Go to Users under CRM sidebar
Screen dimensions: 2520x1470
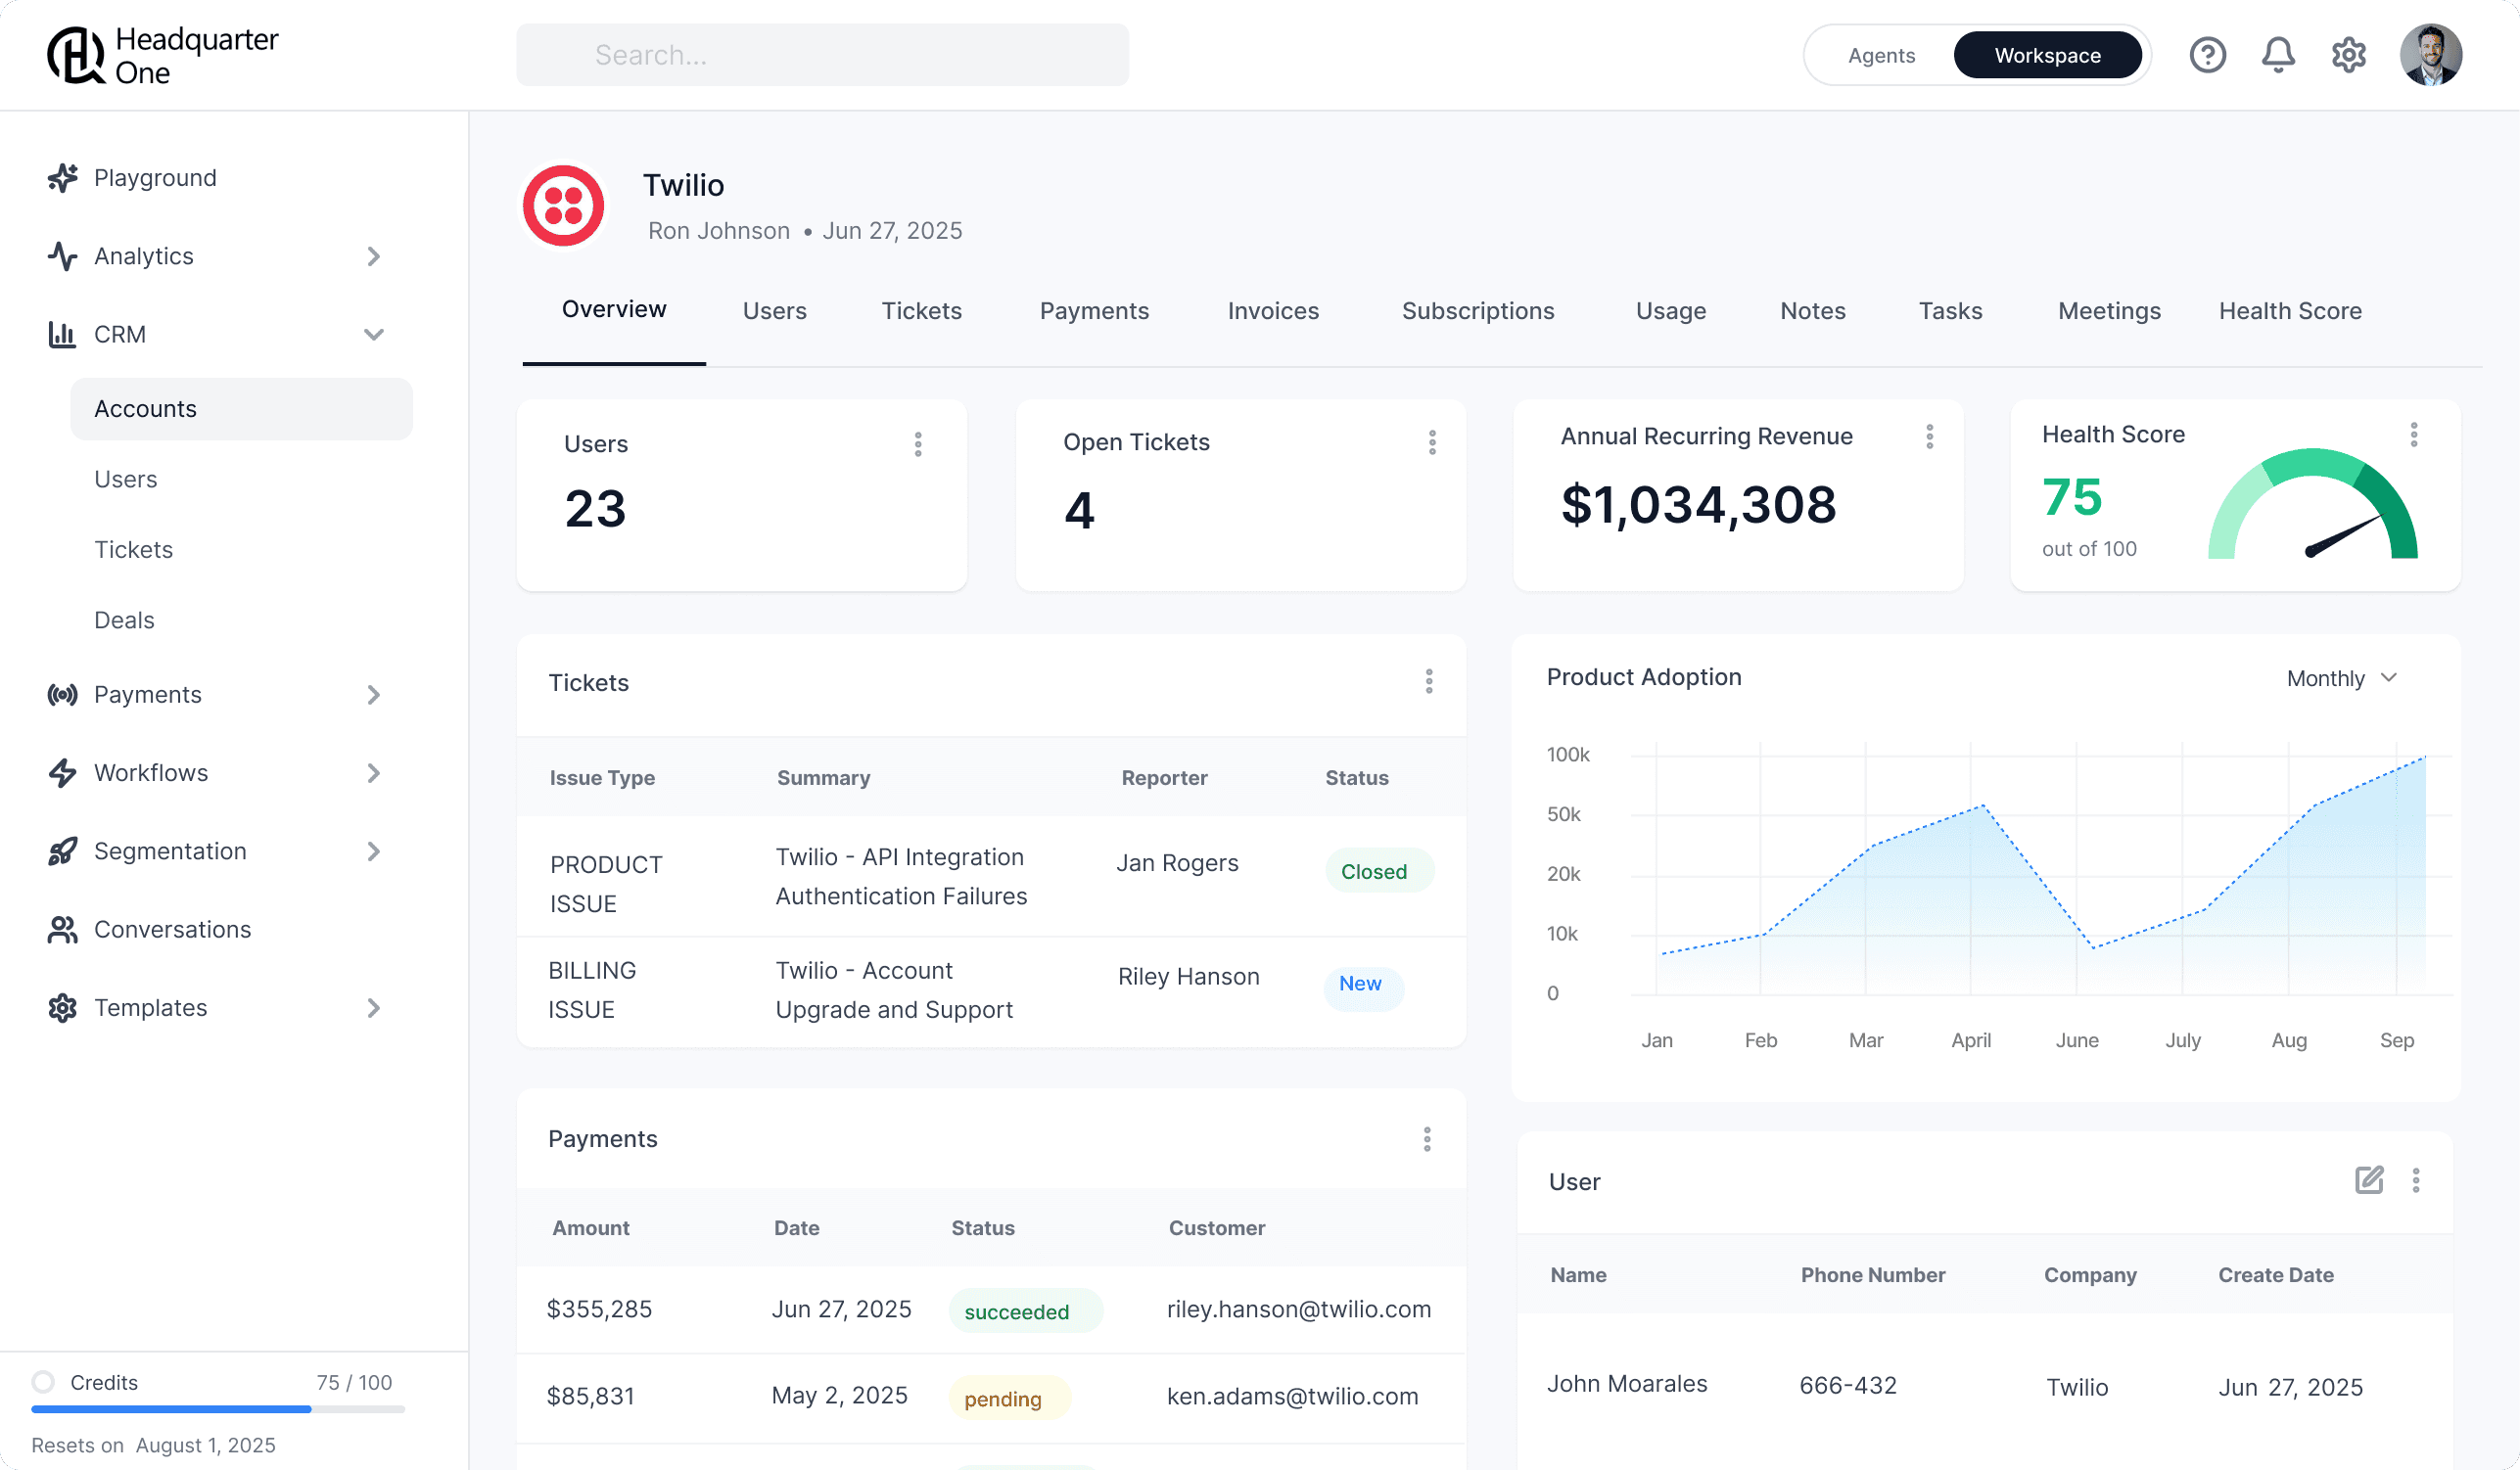pyautogui.click(x=125, y=479)
